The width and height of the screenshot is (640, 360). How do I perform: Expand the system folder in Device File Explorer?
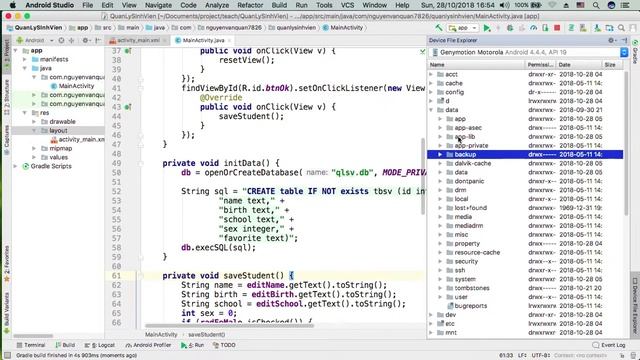coord(440,279)
